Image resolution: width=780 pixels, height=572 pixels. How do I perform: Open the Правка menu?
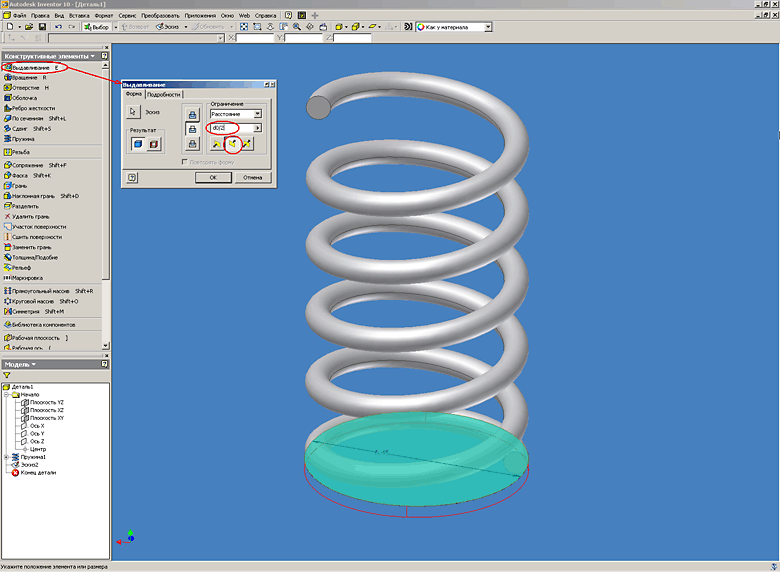point(40,15)
